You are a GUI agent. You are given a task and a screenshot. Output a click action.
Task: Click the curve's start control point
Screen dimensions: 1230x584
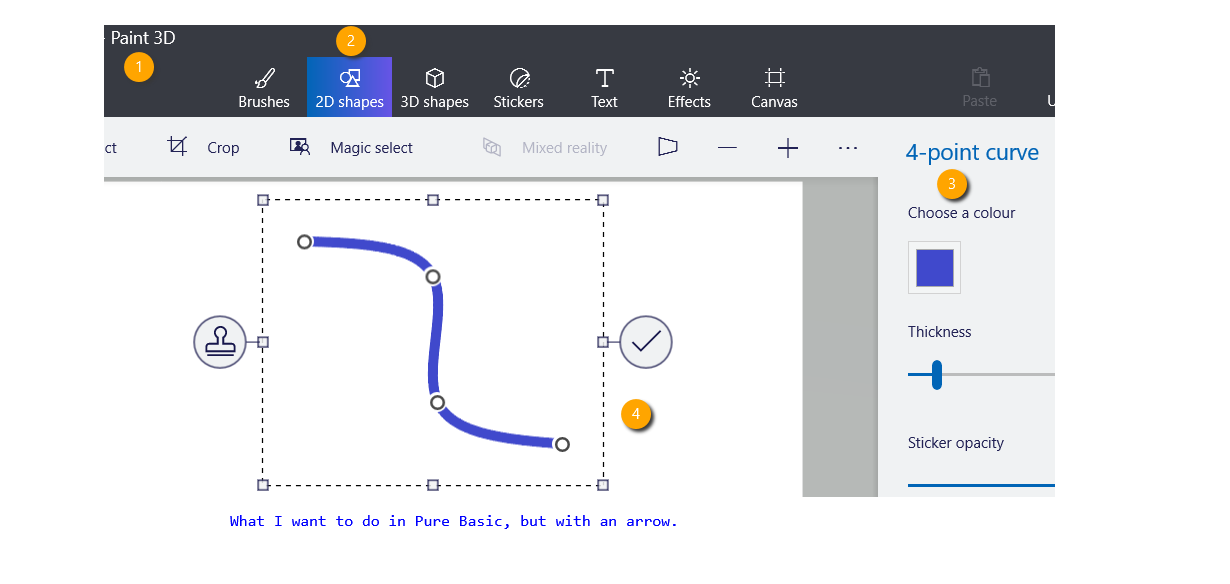coord(305,241)
